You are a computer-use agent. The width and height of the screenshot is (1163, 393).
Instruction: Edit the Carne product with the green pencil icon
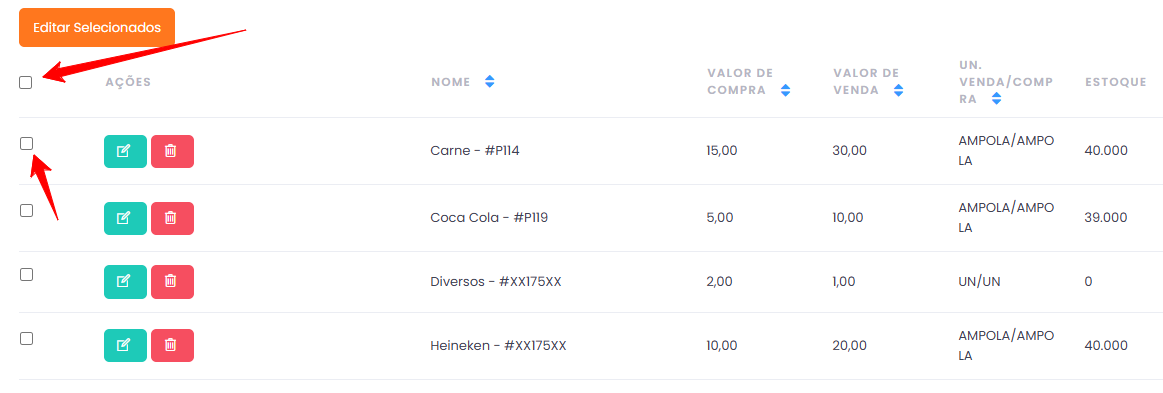coord(125,151)
